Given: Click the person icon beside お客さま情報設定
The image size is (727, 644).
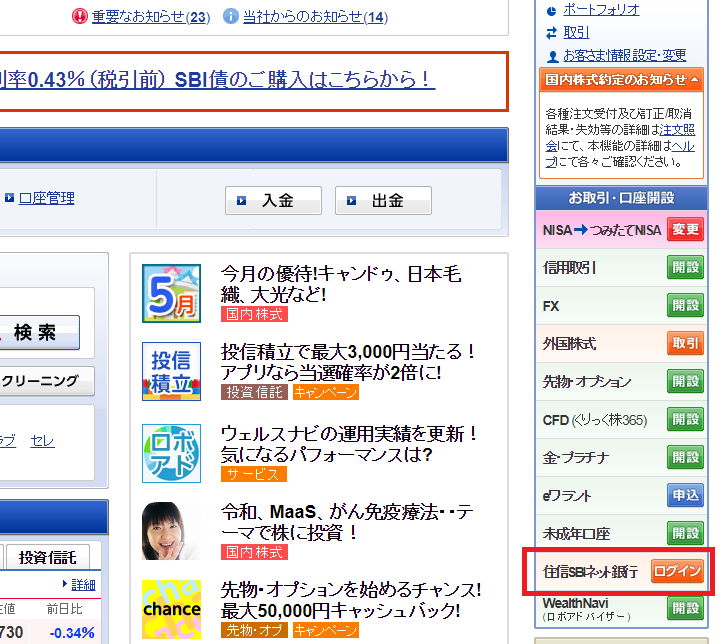Looking at the screenshot, I should (552, 57).
